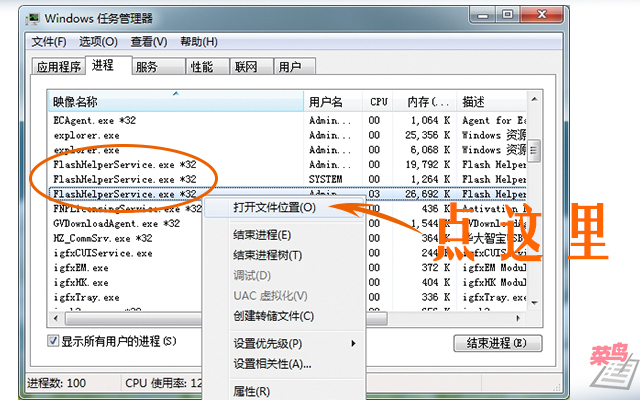
Task: Switch to the 性能 tab
Action: (x=207, y=67)
